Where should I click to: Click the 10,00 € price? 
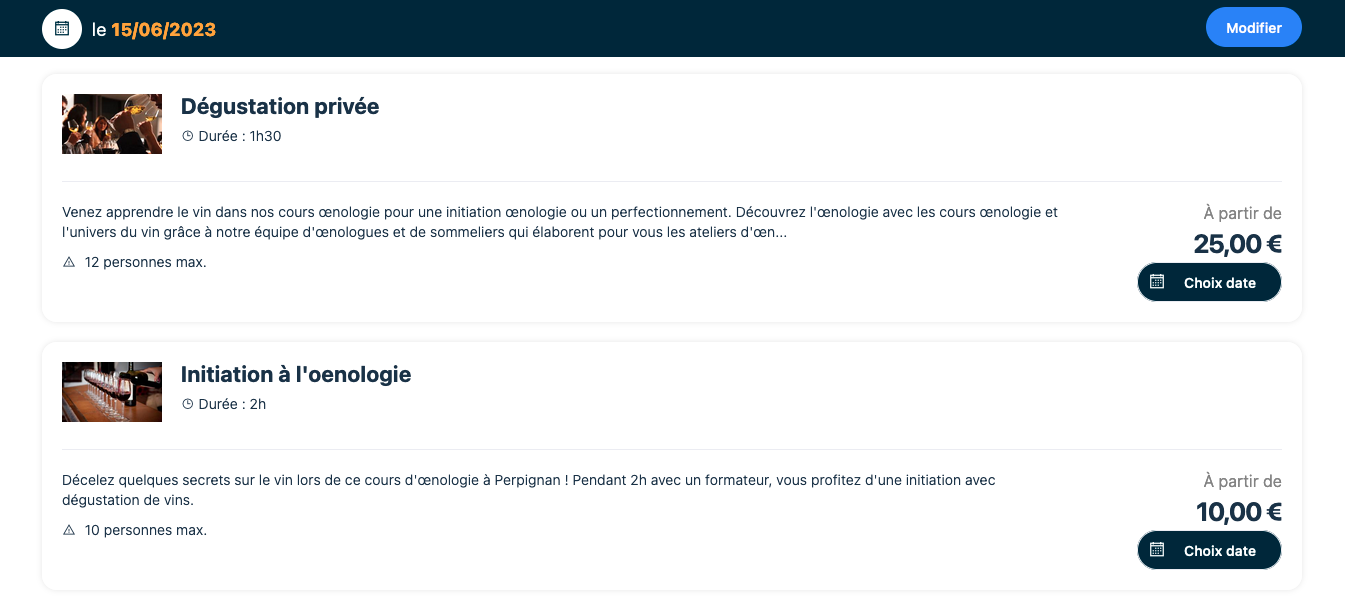point(1239,512)
